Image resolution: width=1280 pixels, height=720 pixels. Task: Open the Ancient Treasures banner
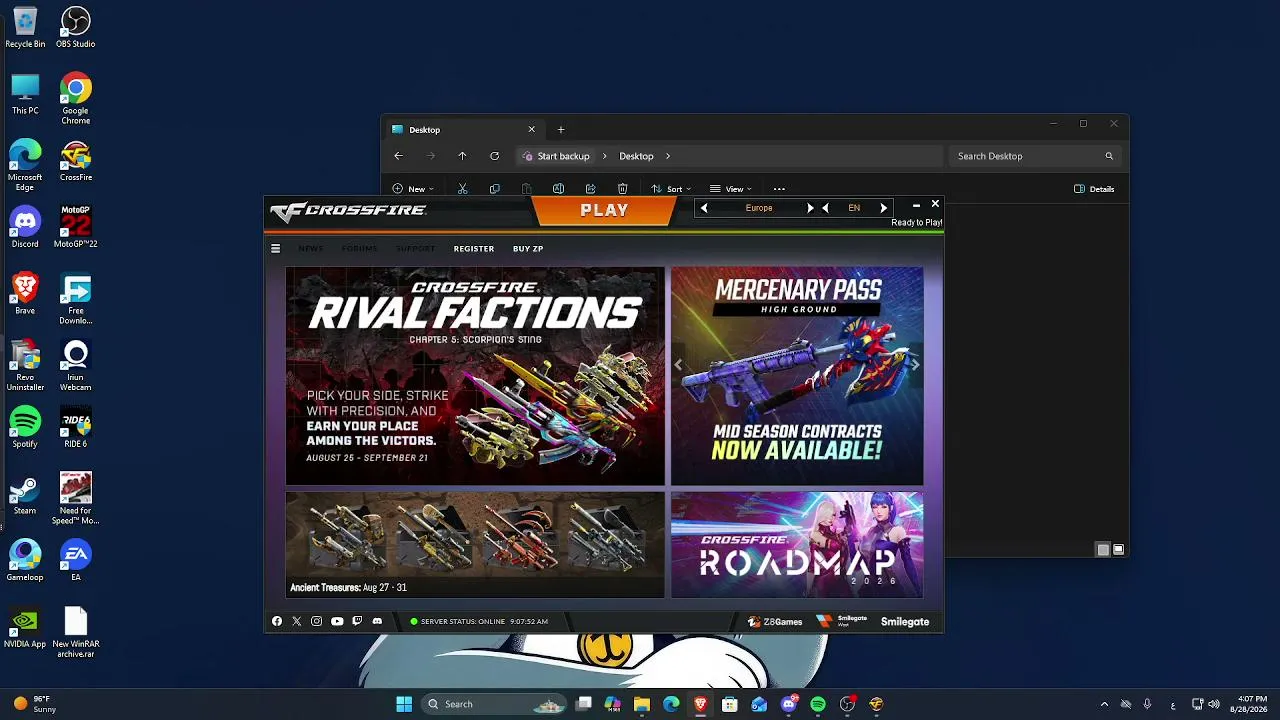pyautogui.click(x=475, y=545)
